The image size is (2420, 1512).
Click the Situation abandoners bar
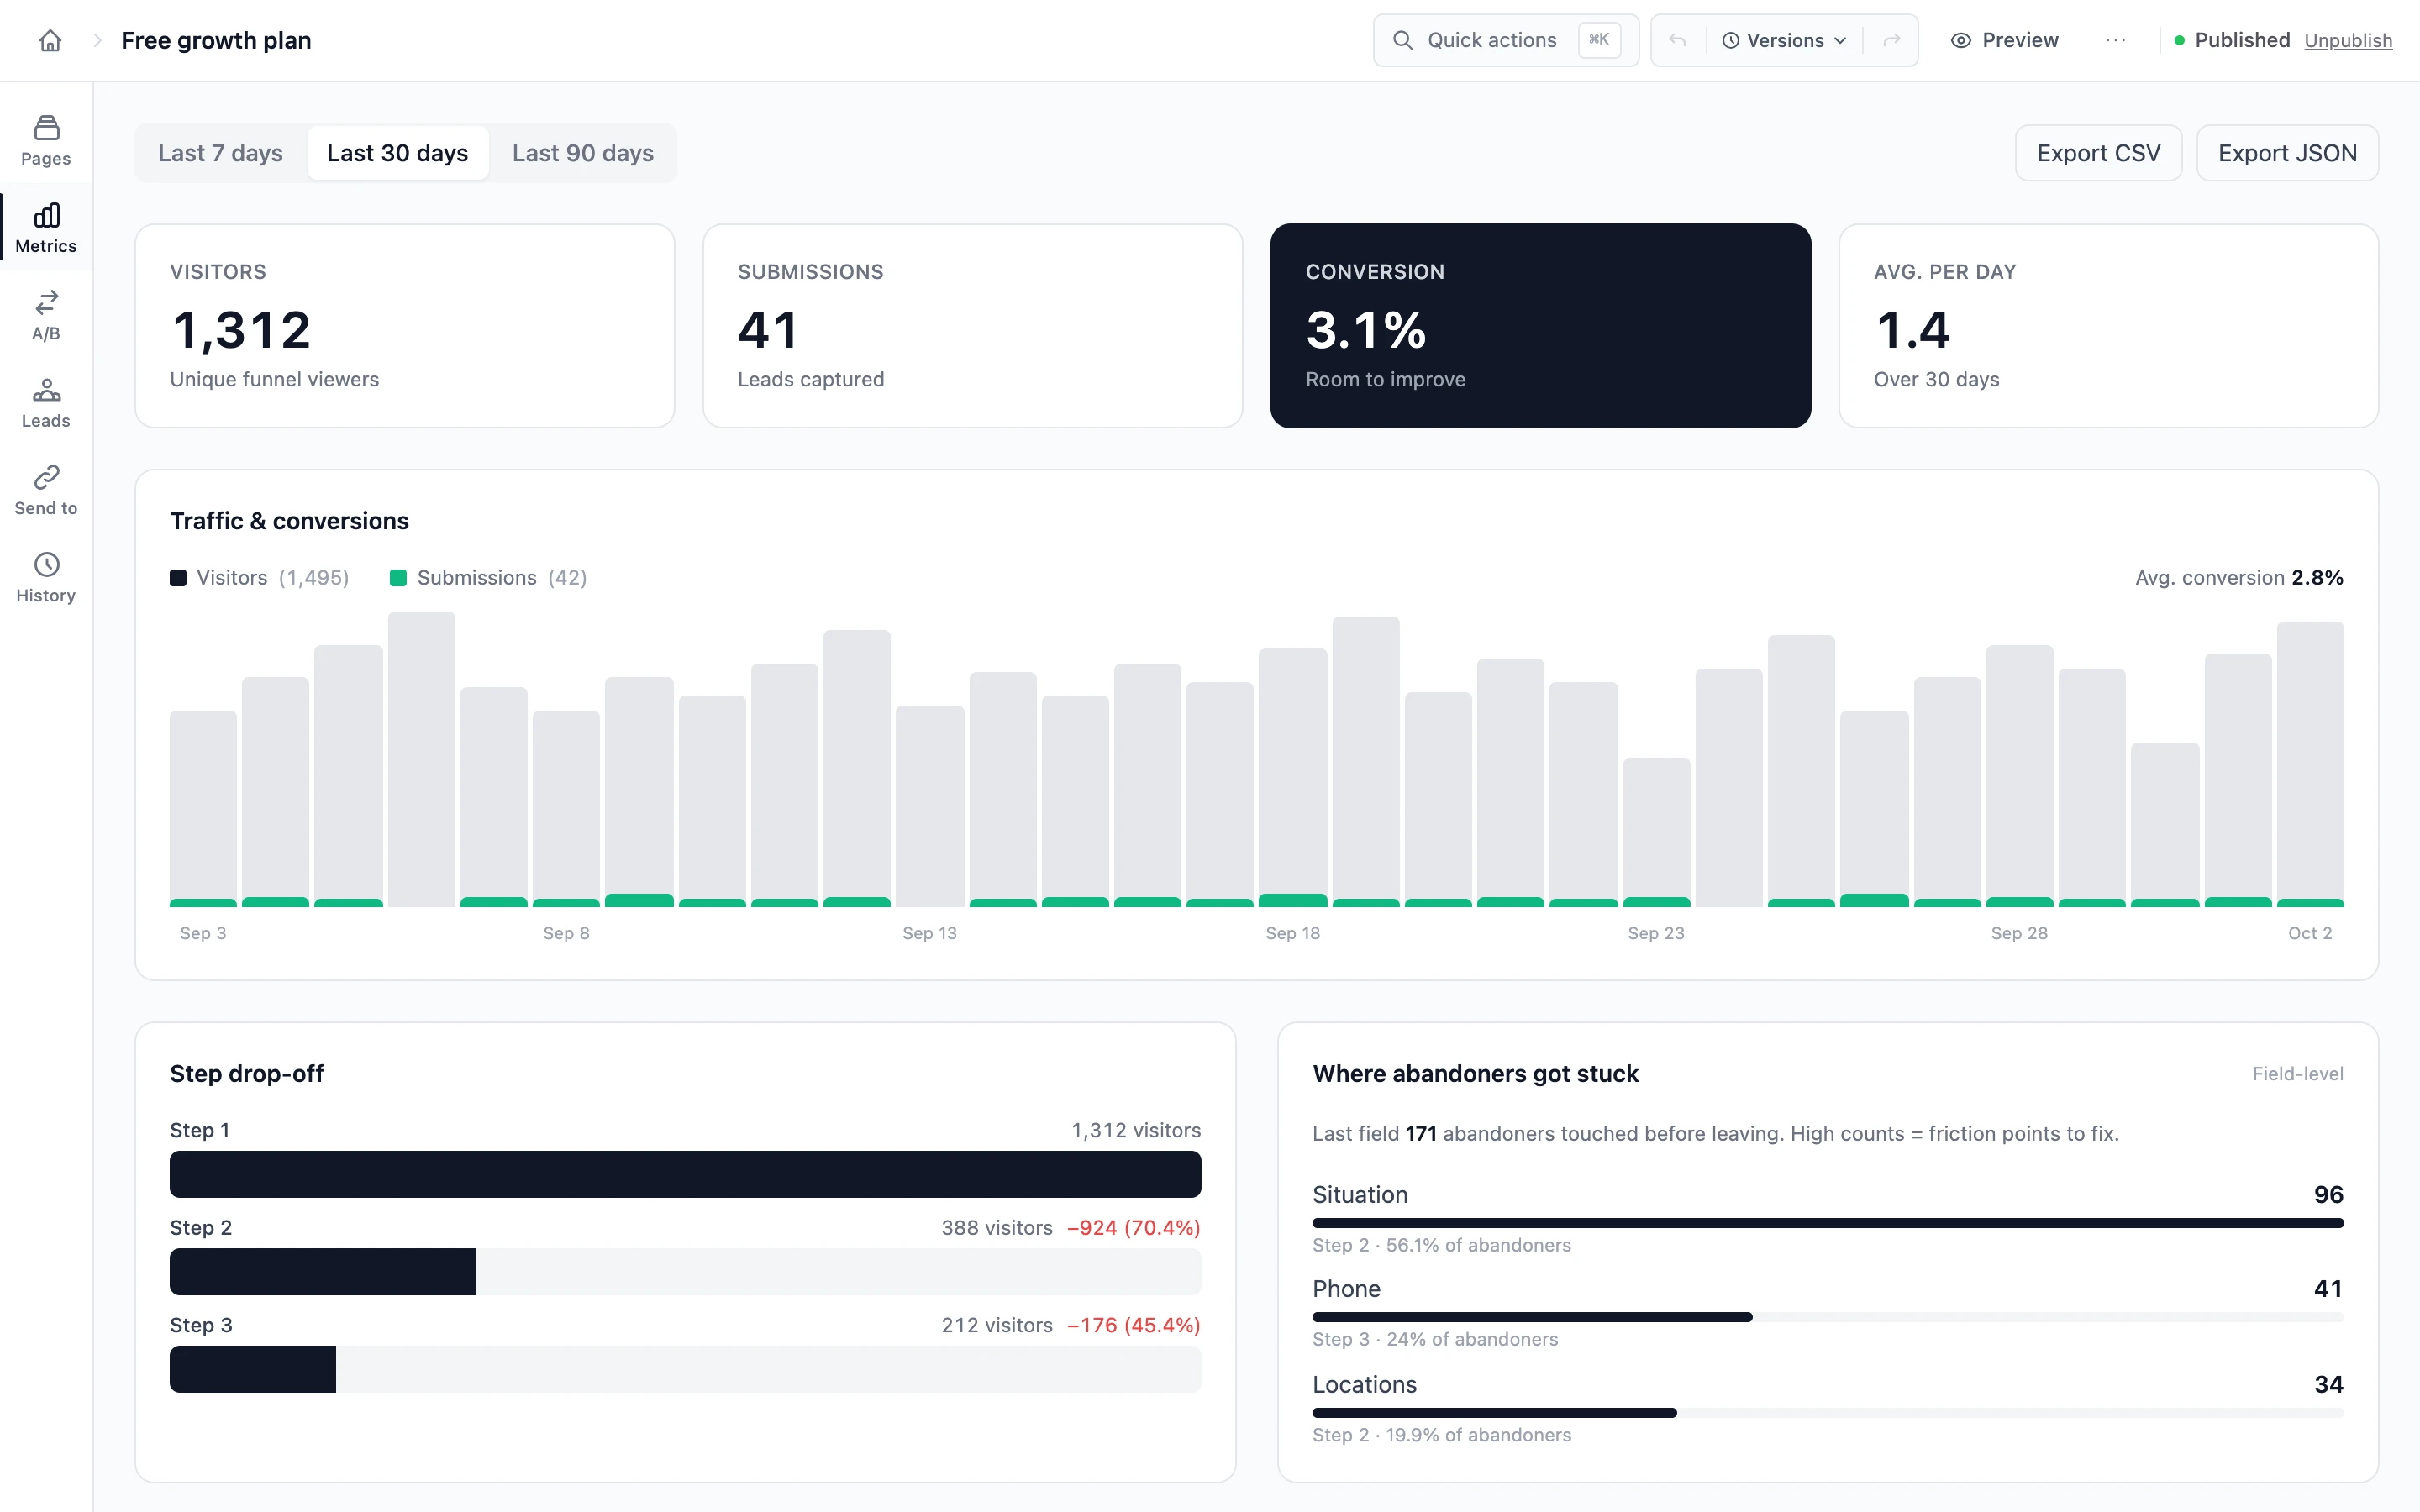(1827, 1223)
